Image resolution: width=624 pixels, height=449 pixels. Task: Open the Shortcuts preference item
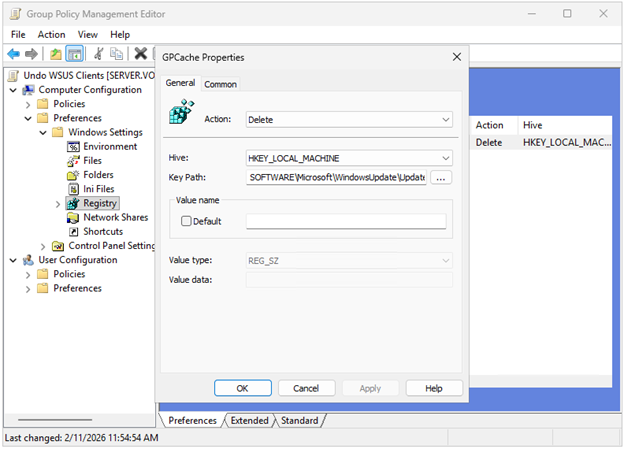[102, 231]
